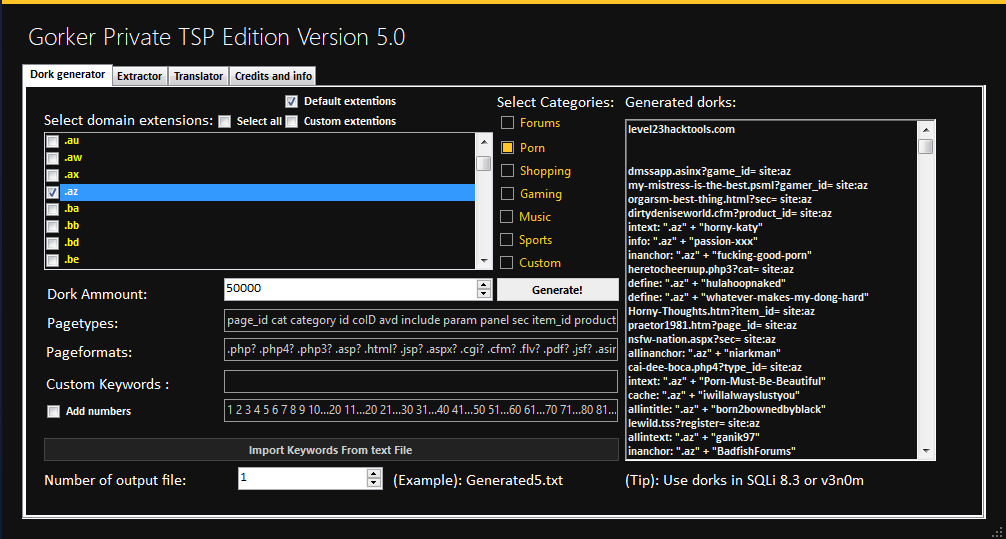Screen dimensions: 1006x539
Task: Click the Custom Keywords input field
Action: (x=421, y=381)
